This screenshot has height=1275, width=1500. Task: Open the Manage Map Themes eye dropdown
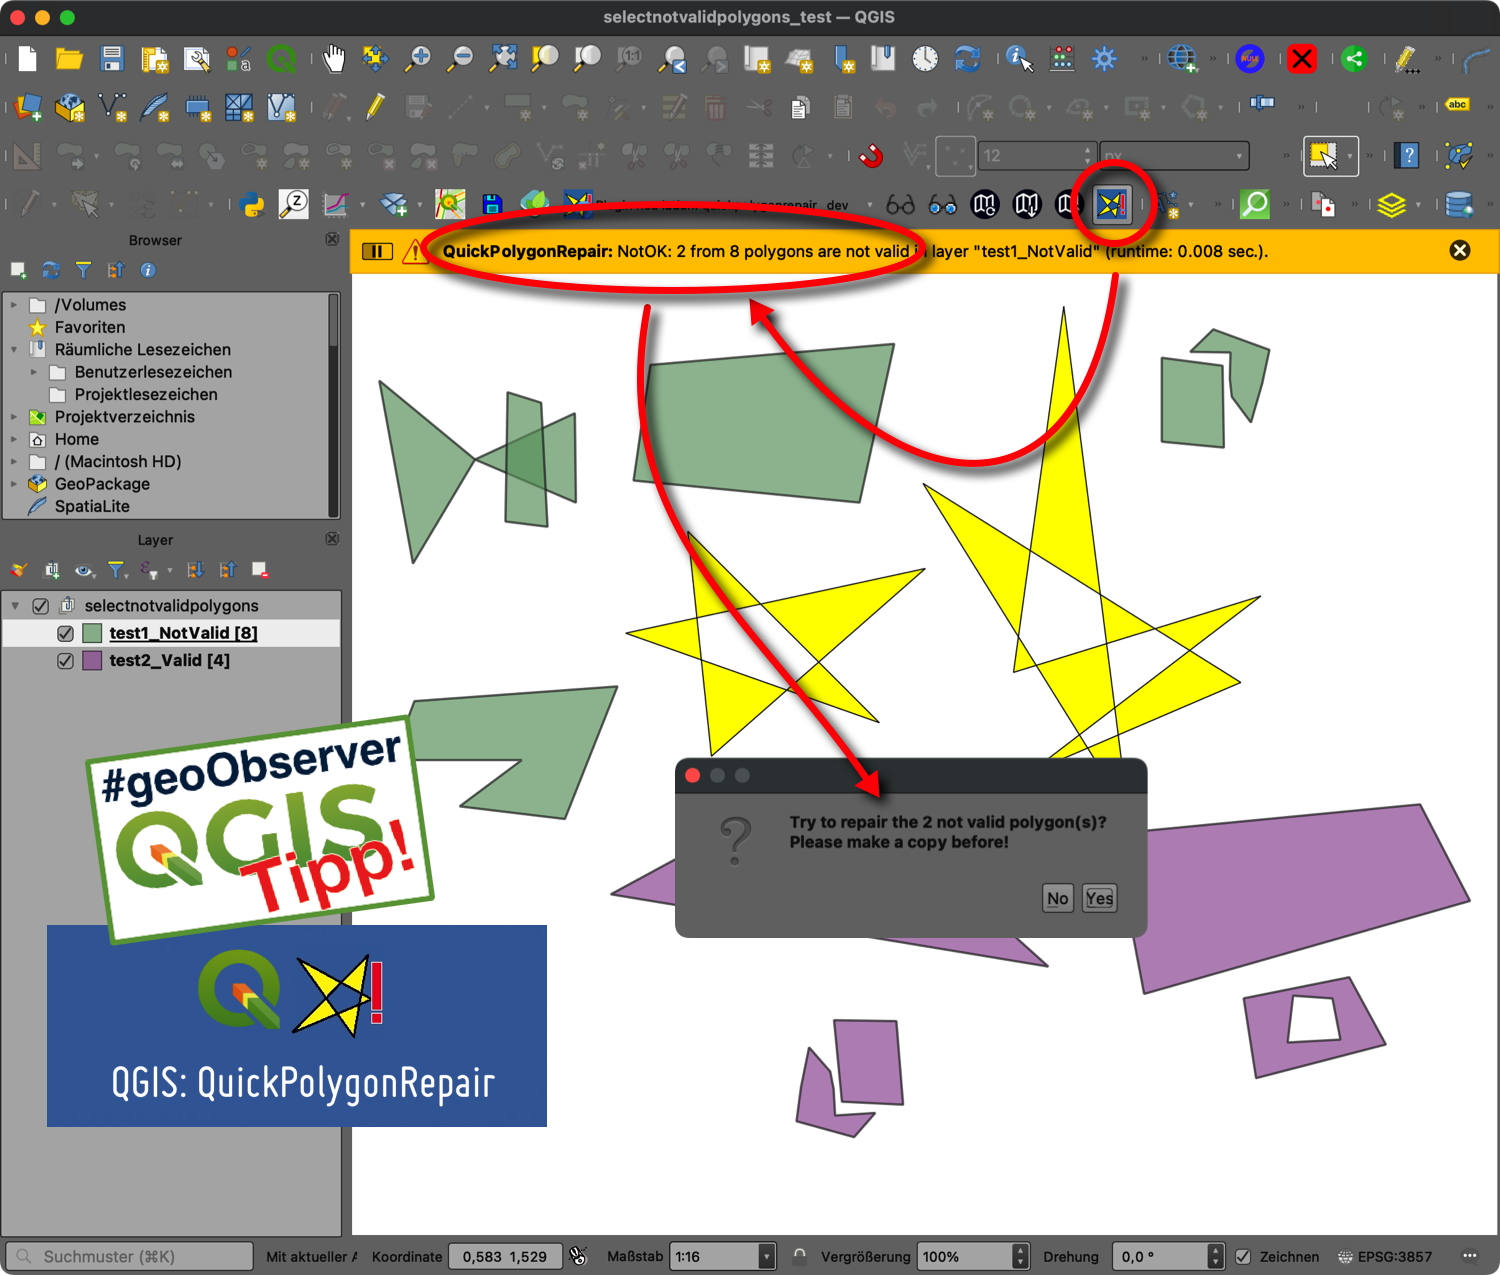click(x=86, y=570)
